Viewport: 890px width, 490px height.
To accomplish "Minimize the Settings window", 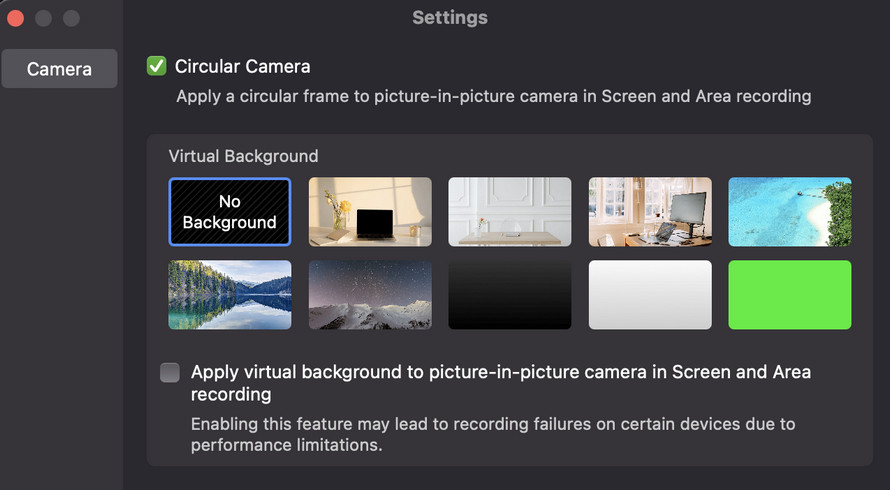I will pos(43,18).
